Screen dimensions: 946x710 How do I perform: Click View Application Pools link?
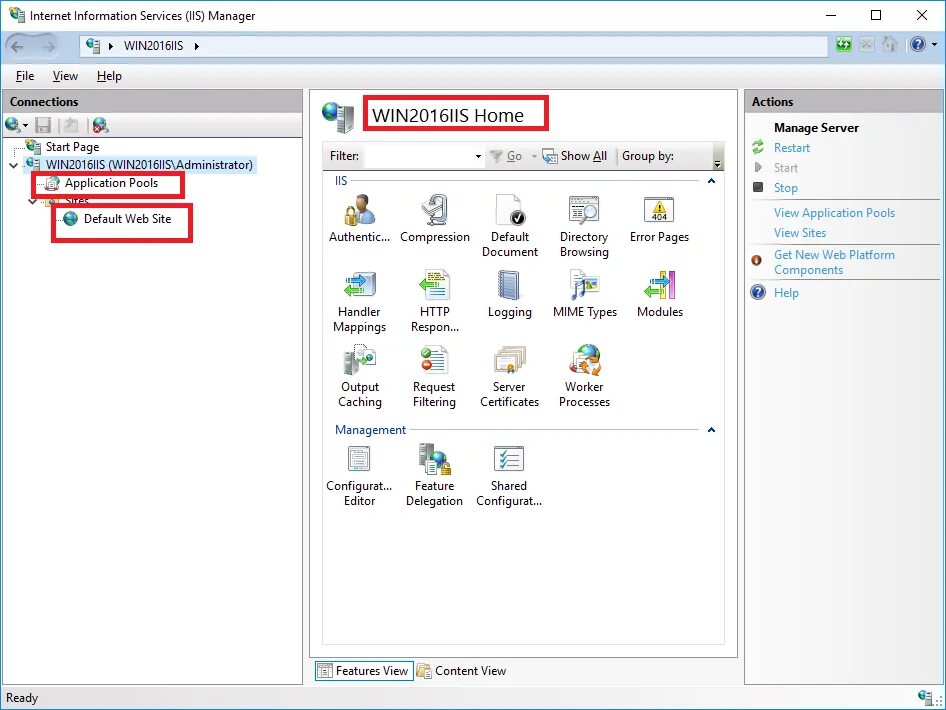coord(834,212)
